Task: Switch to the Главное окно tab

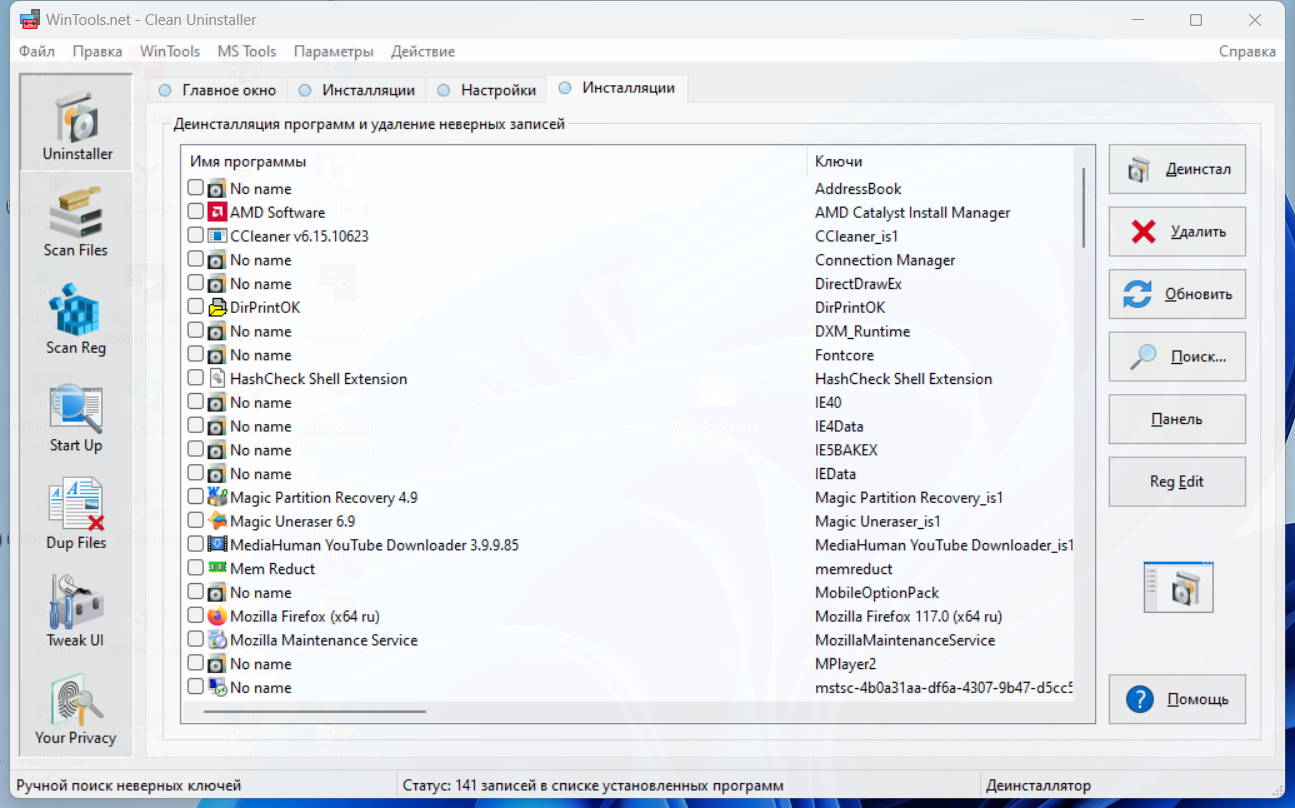Action: tap(217, 90)
